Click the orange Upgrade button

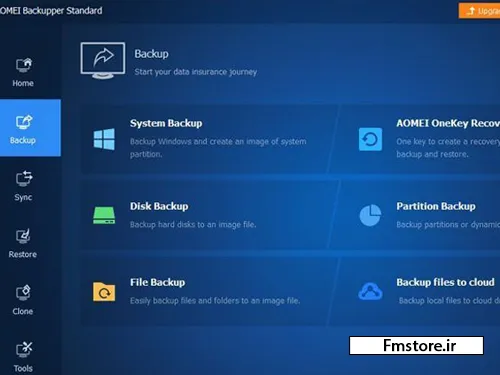pos(479,11)
